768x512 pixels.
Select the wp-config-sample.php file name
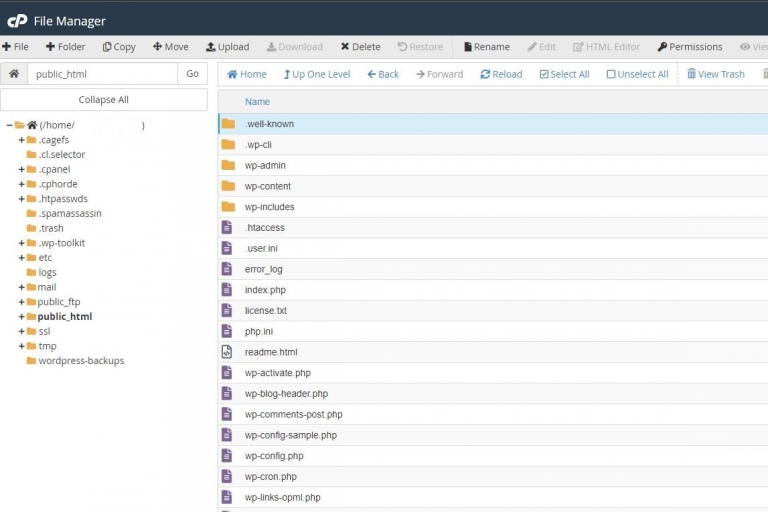[291, 435]
